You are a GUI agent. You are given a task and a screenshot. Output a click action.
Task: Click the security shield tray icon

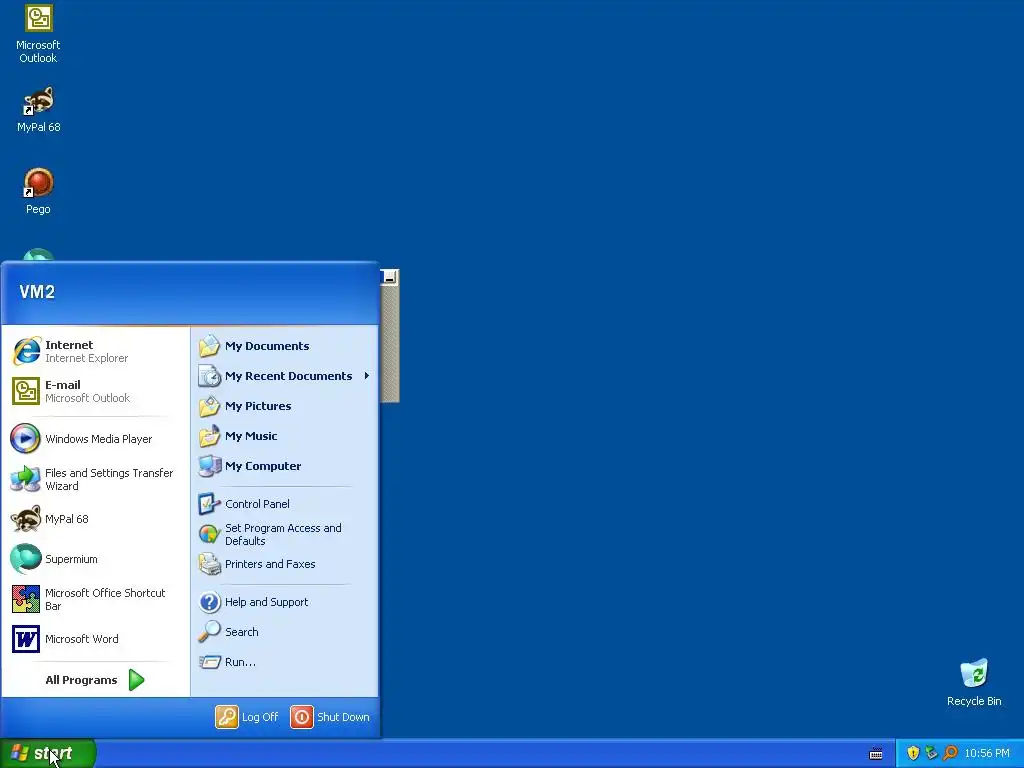click(x=913, y=754)
